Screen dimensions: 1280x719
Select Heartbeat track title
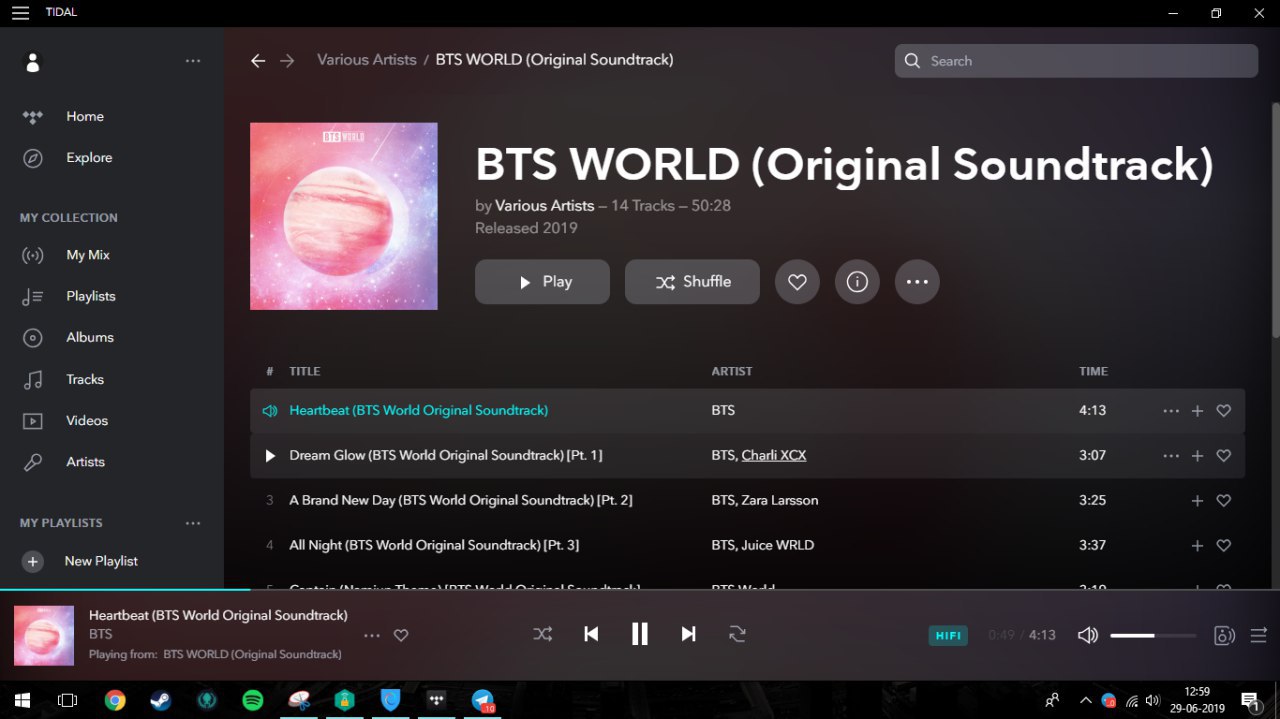point(419,410)
